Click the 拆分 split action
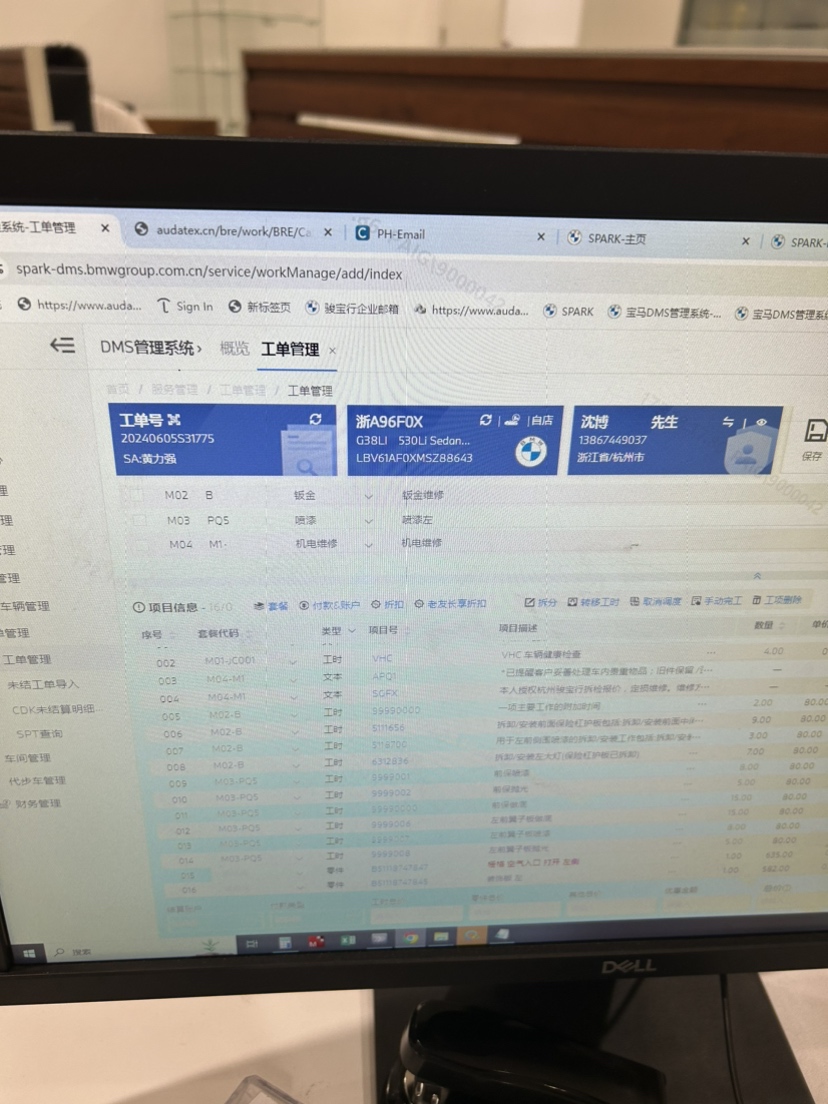This screenshot has height=1104, width=828. coord(541,602)
